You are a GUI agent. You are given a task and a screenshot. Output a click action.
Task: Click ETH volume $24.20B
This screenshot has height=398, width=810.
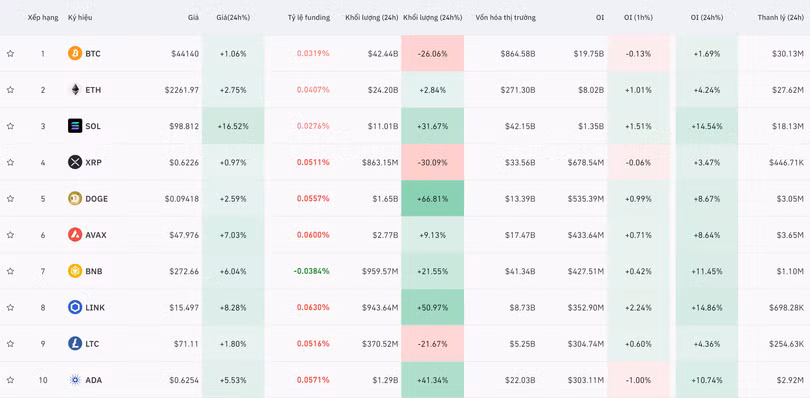(x=383, y=90)
